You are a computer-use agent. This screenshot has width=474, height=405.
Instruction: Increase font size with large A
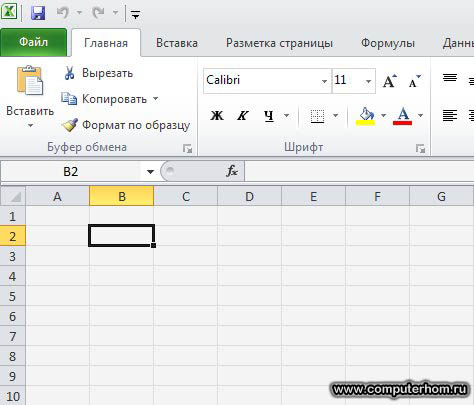pos(389,81)
